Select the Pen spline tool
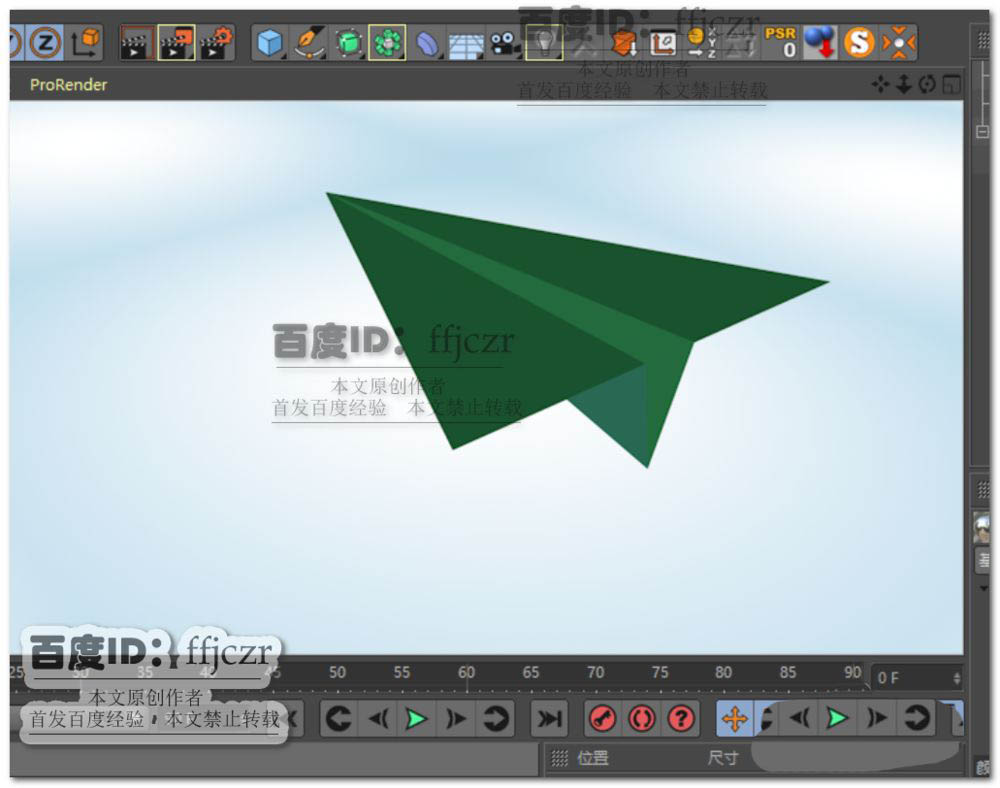 (x=309, y=43)
